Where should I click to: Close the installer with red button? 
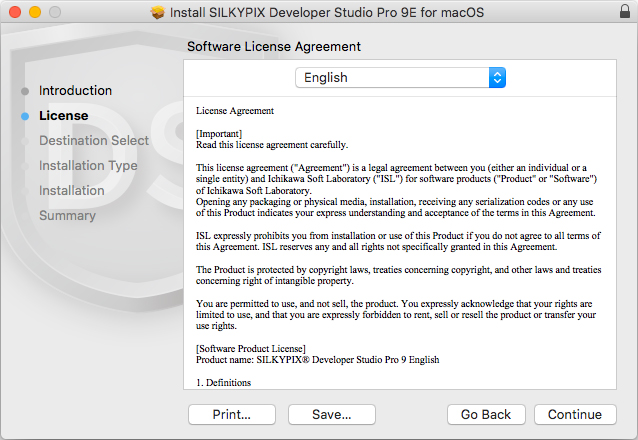[x=15, y=12]
